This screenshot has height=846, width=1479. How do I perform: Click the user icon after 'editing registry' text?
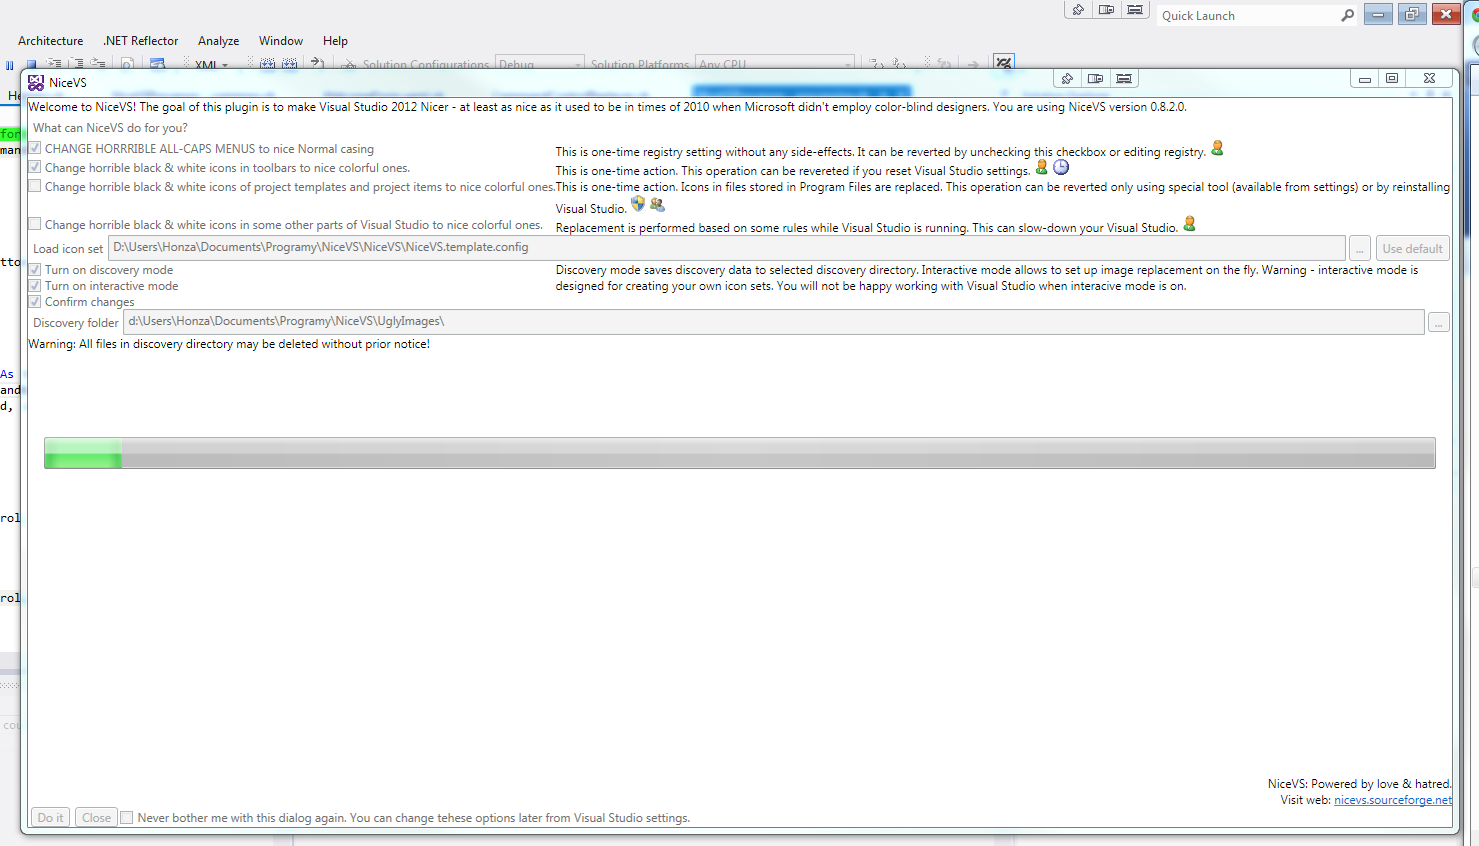1217,148
